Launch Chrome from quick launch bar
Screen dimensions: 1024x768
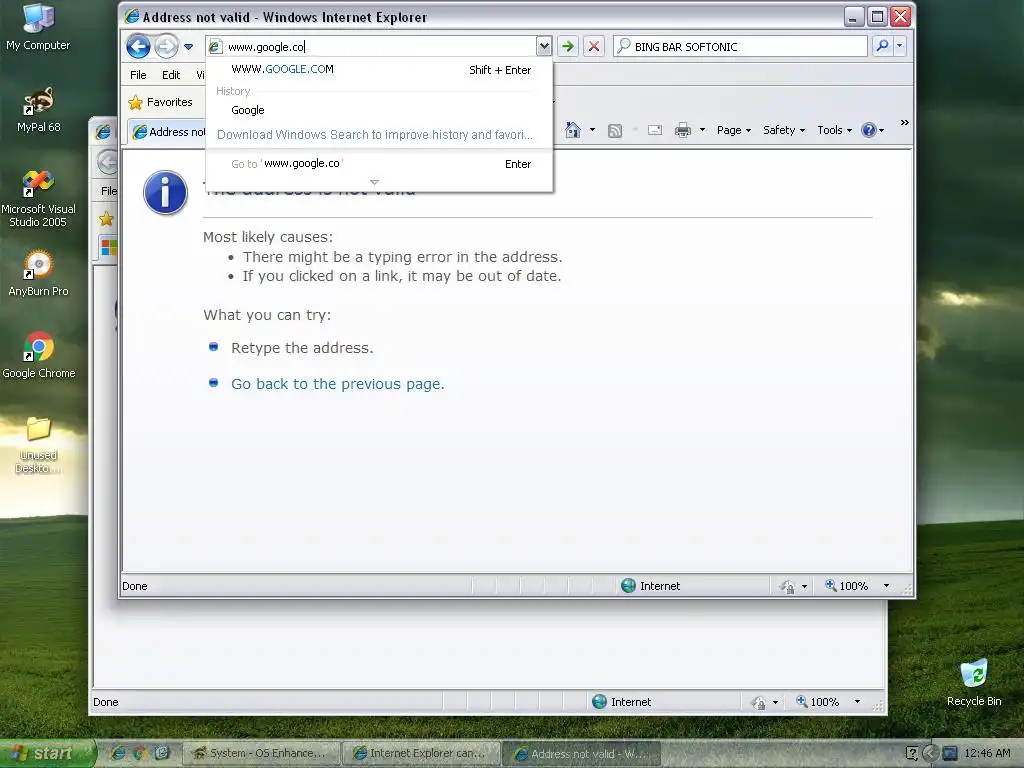140,753
